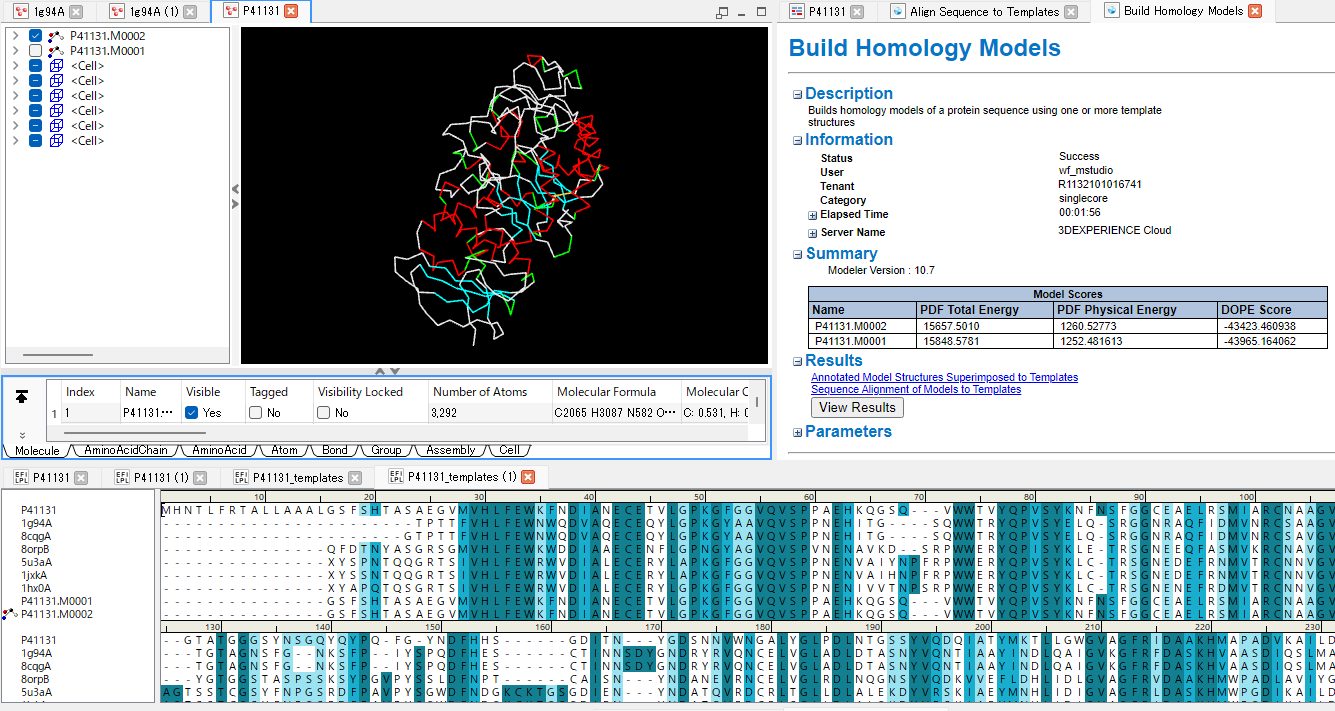Open Sequence Alignment of Models to Templates link
The image size is (1335, 711).
coord(915,389)
